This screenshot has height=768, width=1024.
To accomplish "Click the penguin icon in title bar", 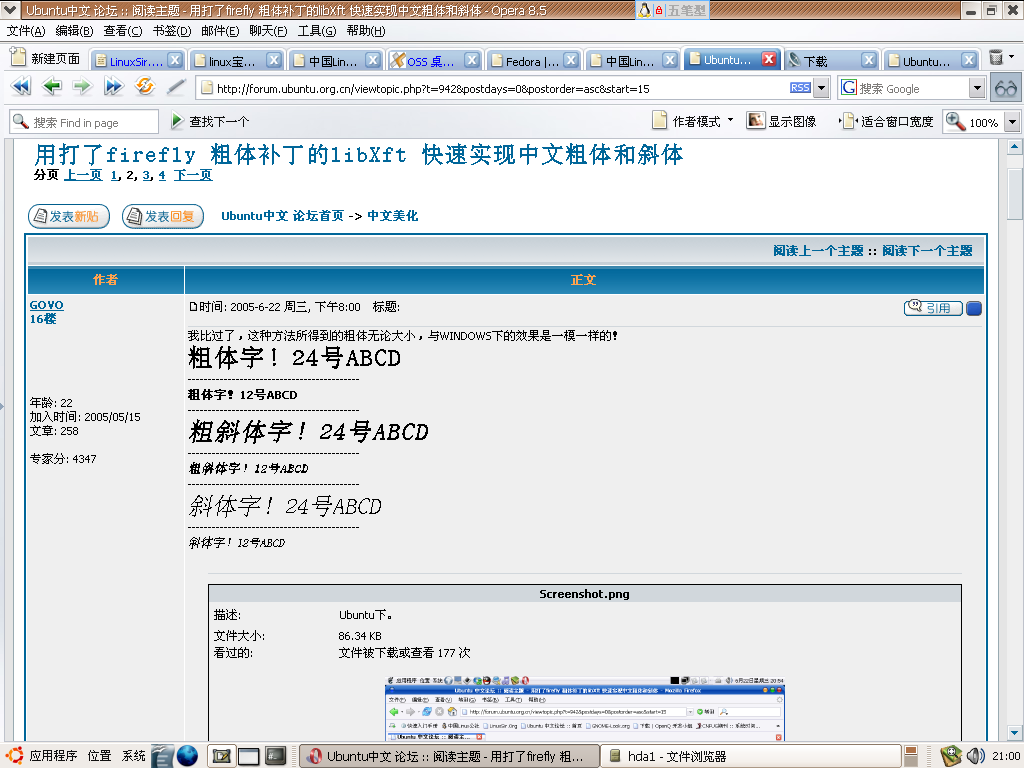I will 644,10.
